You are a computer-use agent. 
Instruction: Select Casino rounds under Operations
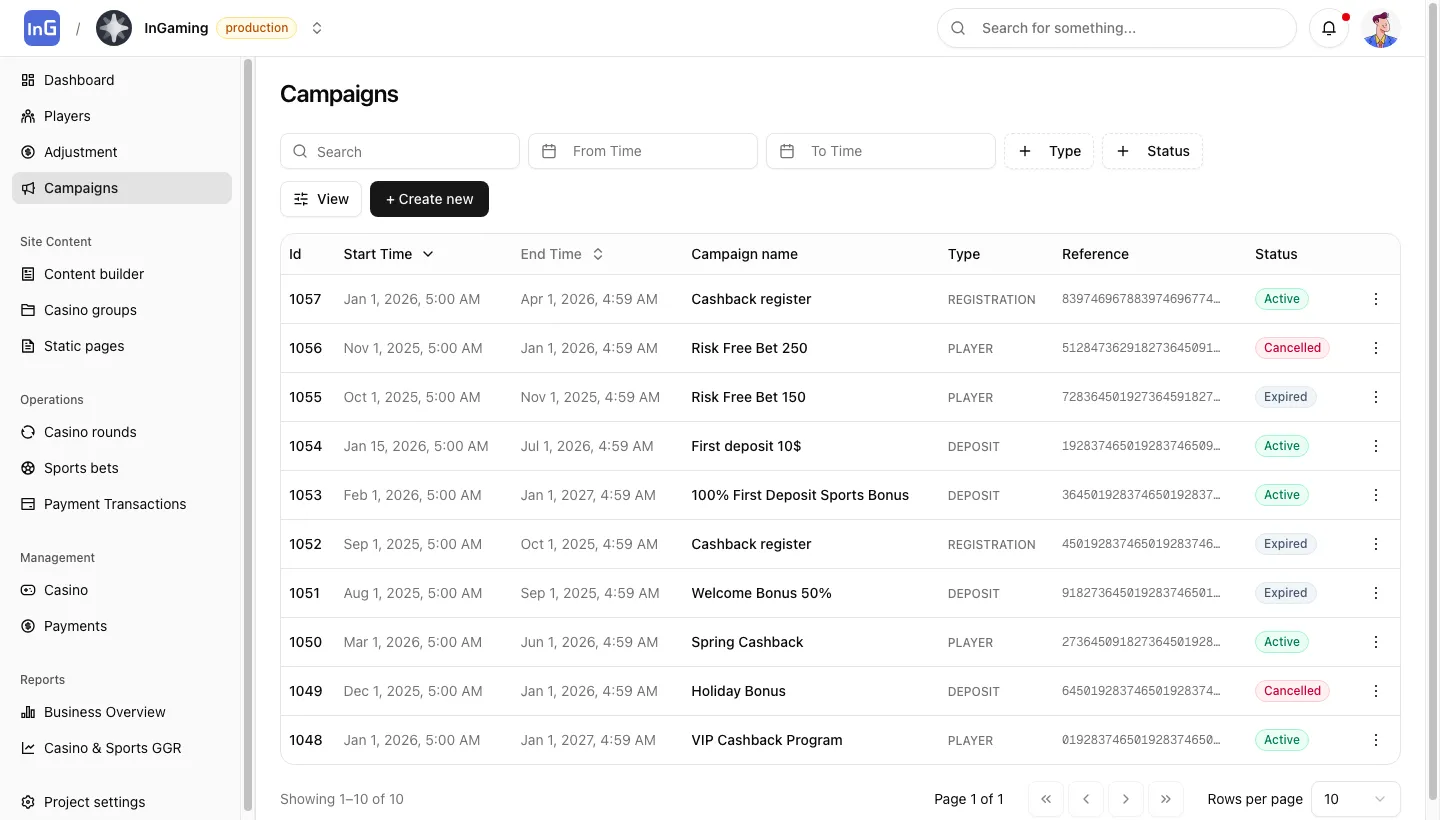click(x=90, y=432)
